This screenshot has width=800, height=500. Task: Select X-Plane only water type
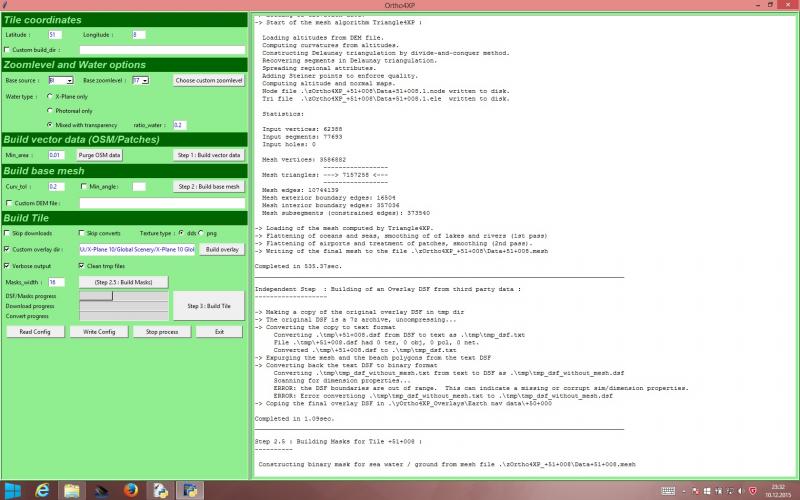pyautogui.click(x=49, y=96)
